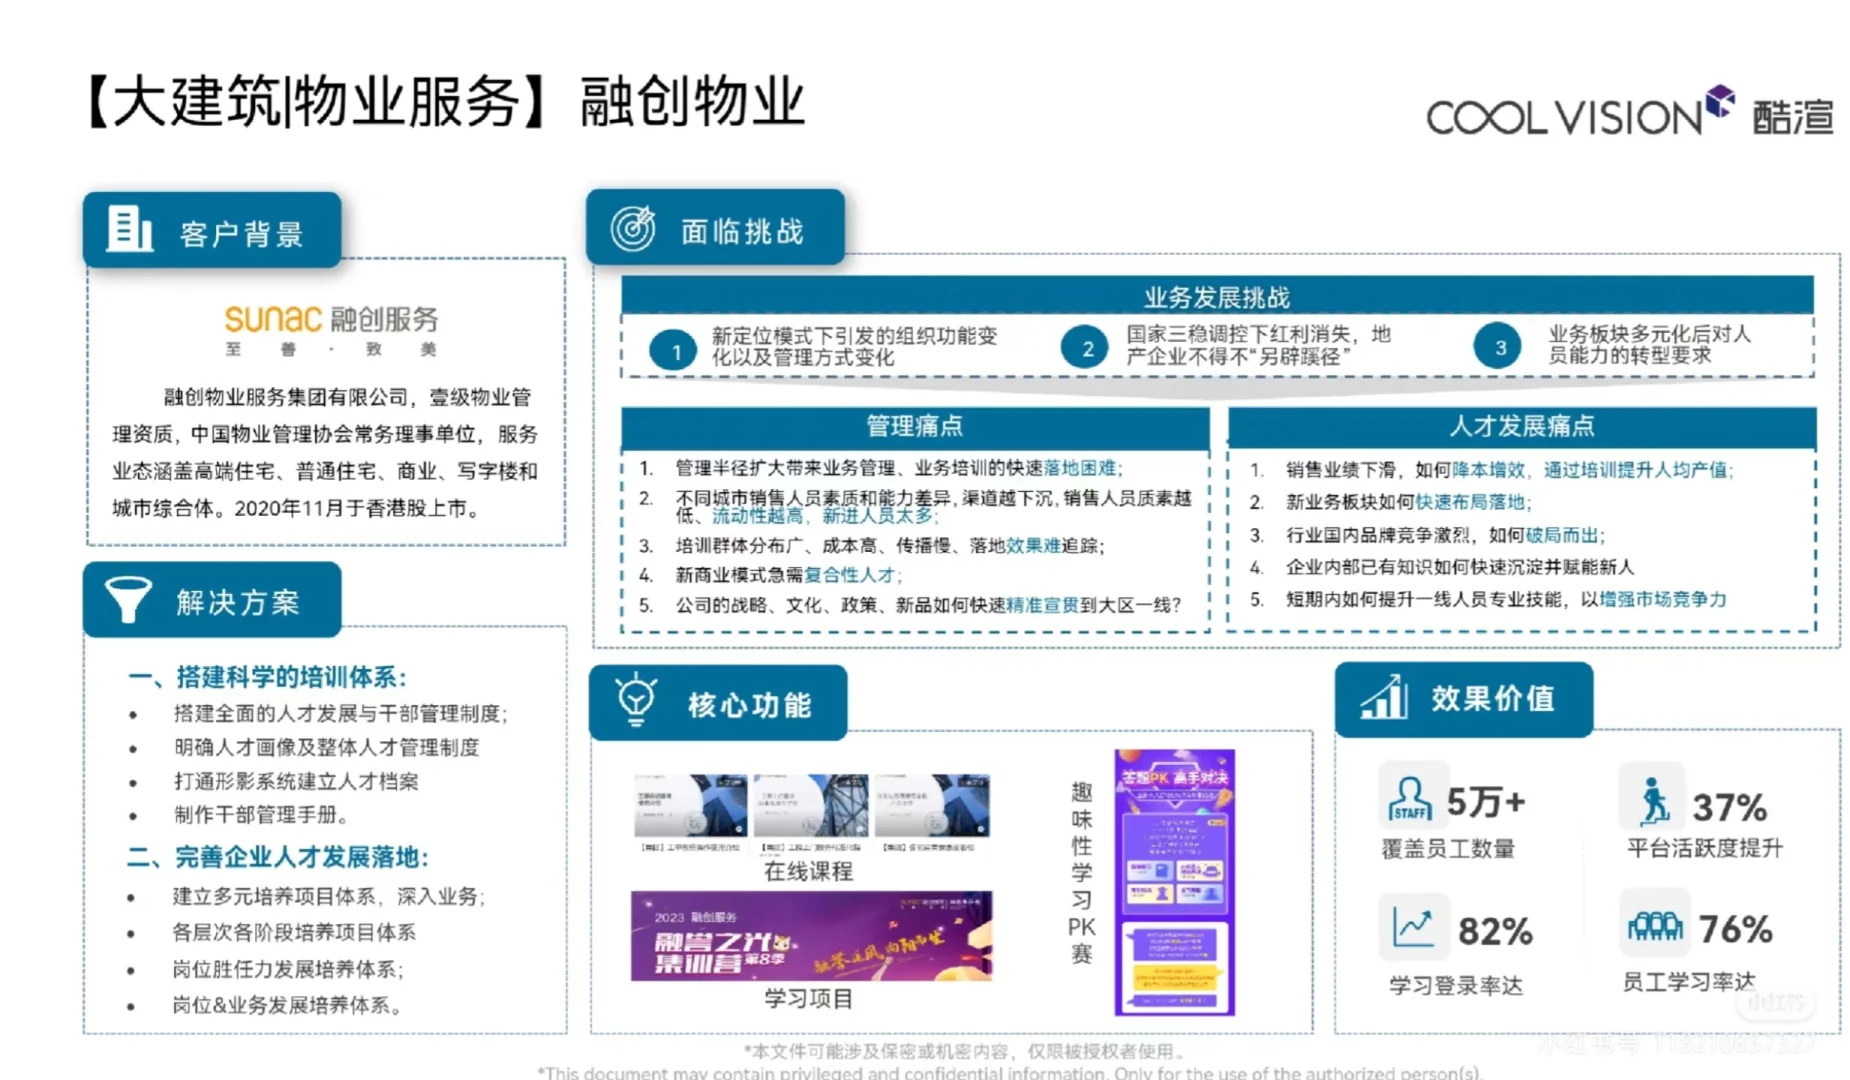Click the number 1 circle in 业务发展挑战

[673, 351]
